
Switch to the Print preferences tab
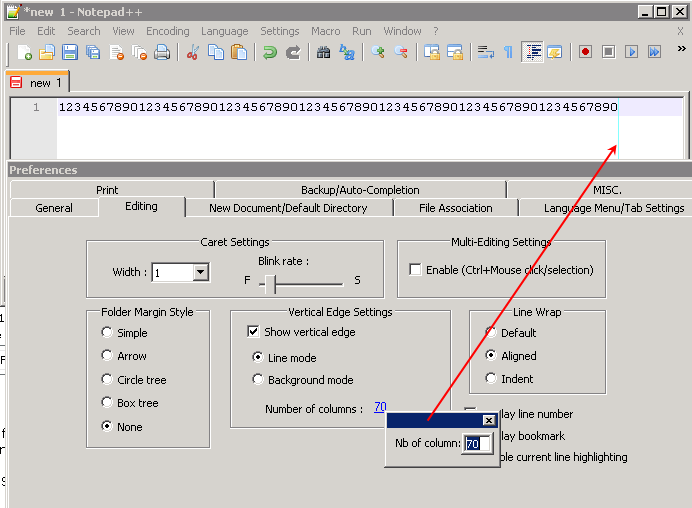click(x=107, y=190)
